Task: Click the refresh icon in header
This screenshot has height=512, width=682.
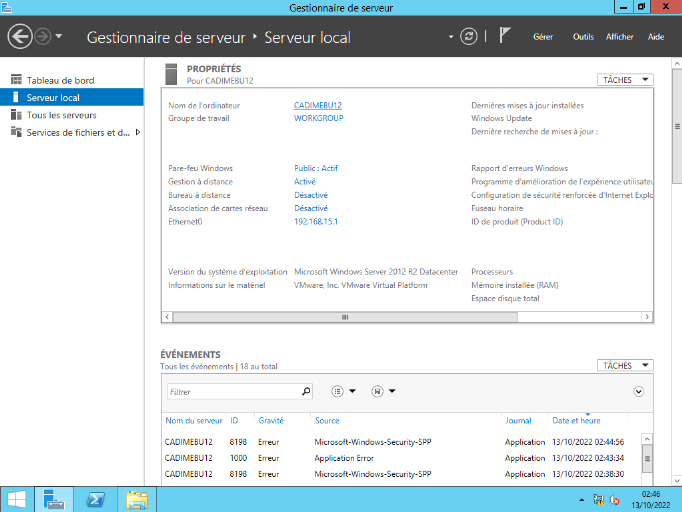Action: [469, 37]
